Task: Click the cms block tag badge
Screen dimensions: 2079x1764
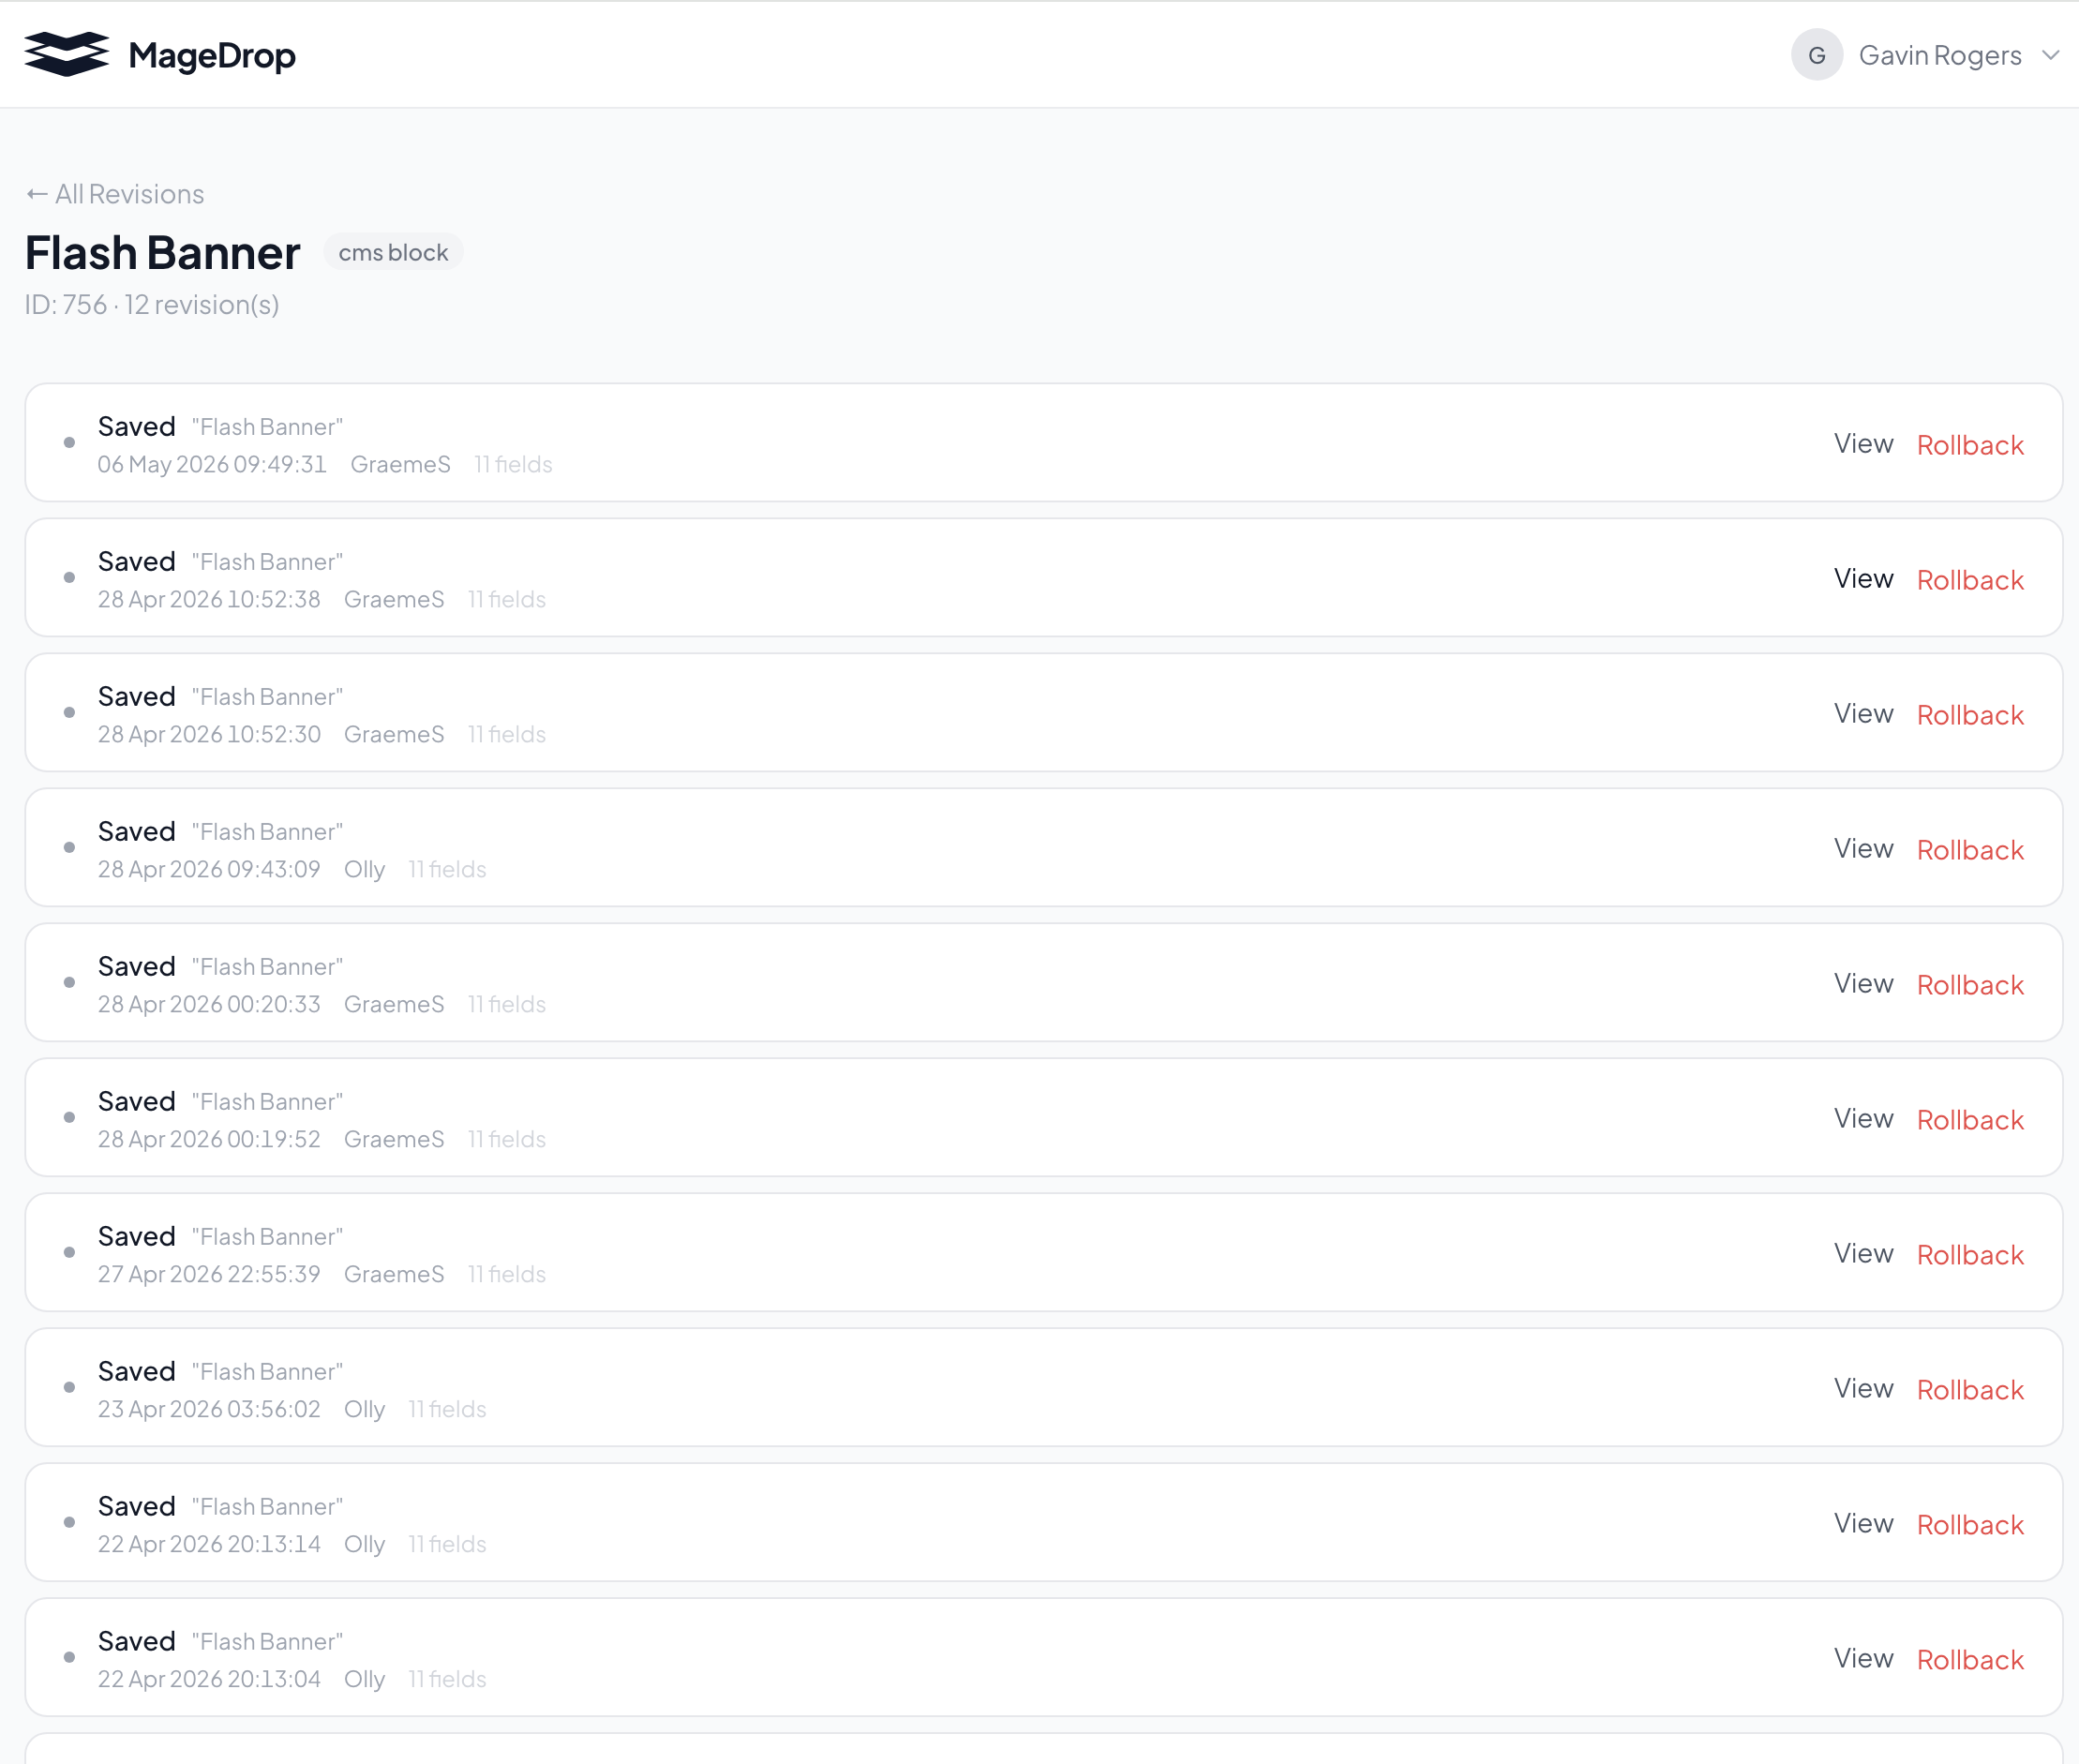Action: [x=393, y=253]
